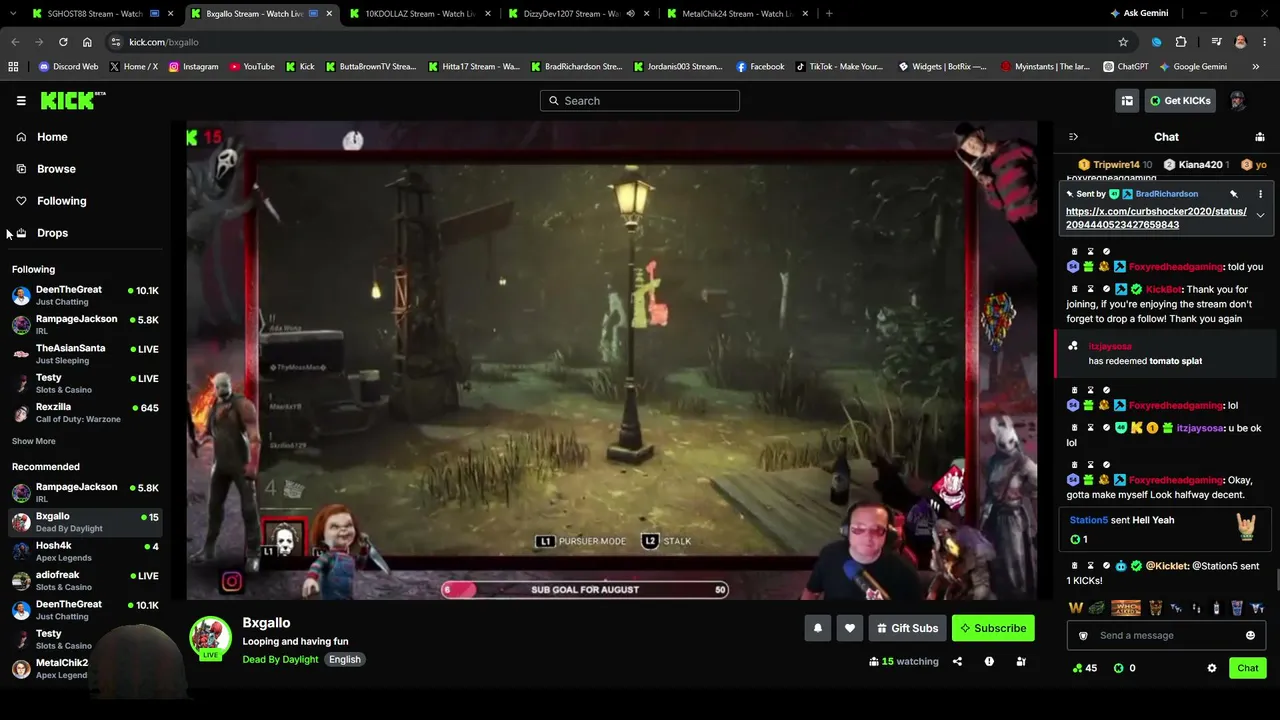Image resolution: width=1280 pixels, height=720 pixels.
Task: Switch to MetalChik24 Stream browser tab
Action: pyautogui.click(x=736, y=14)
